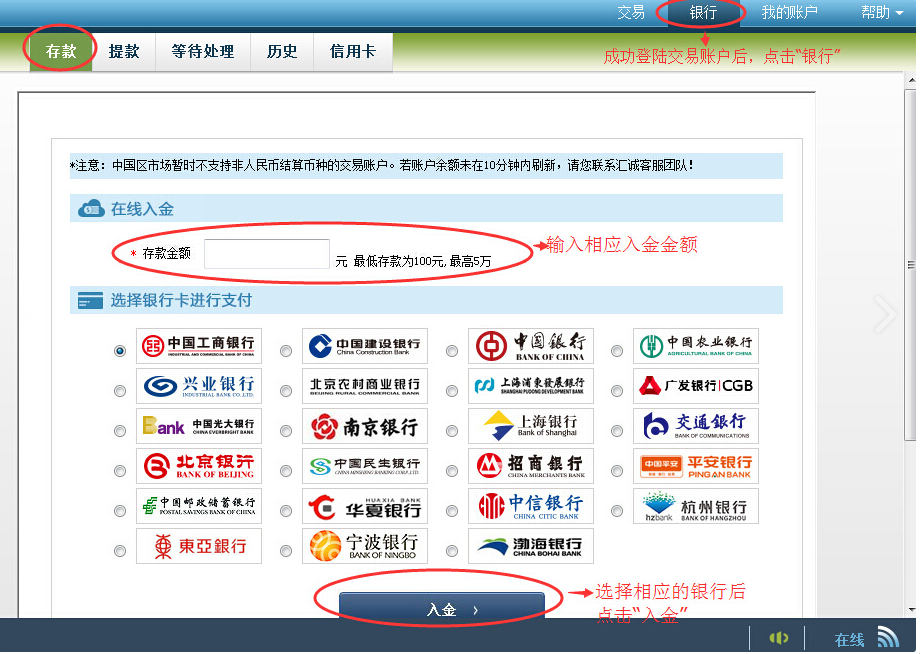
Task: Select the Agricultural Bank of China logo
Action: (696, 347)
